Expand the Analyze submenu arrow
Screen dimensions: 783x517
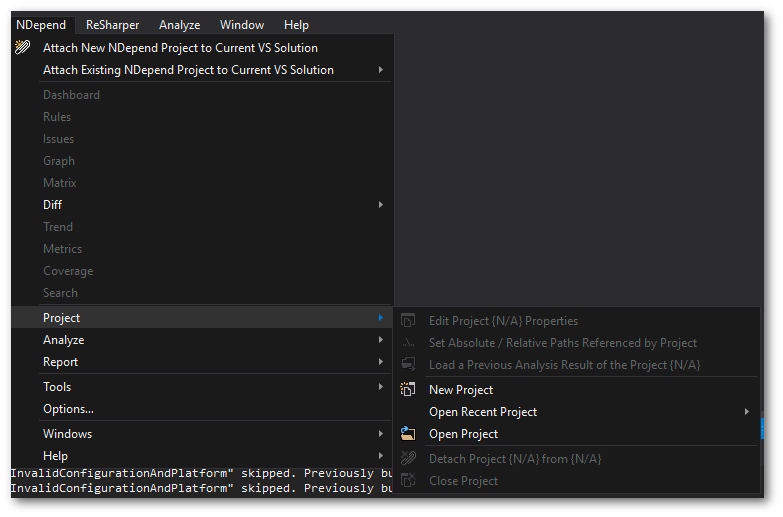(381, 340)
